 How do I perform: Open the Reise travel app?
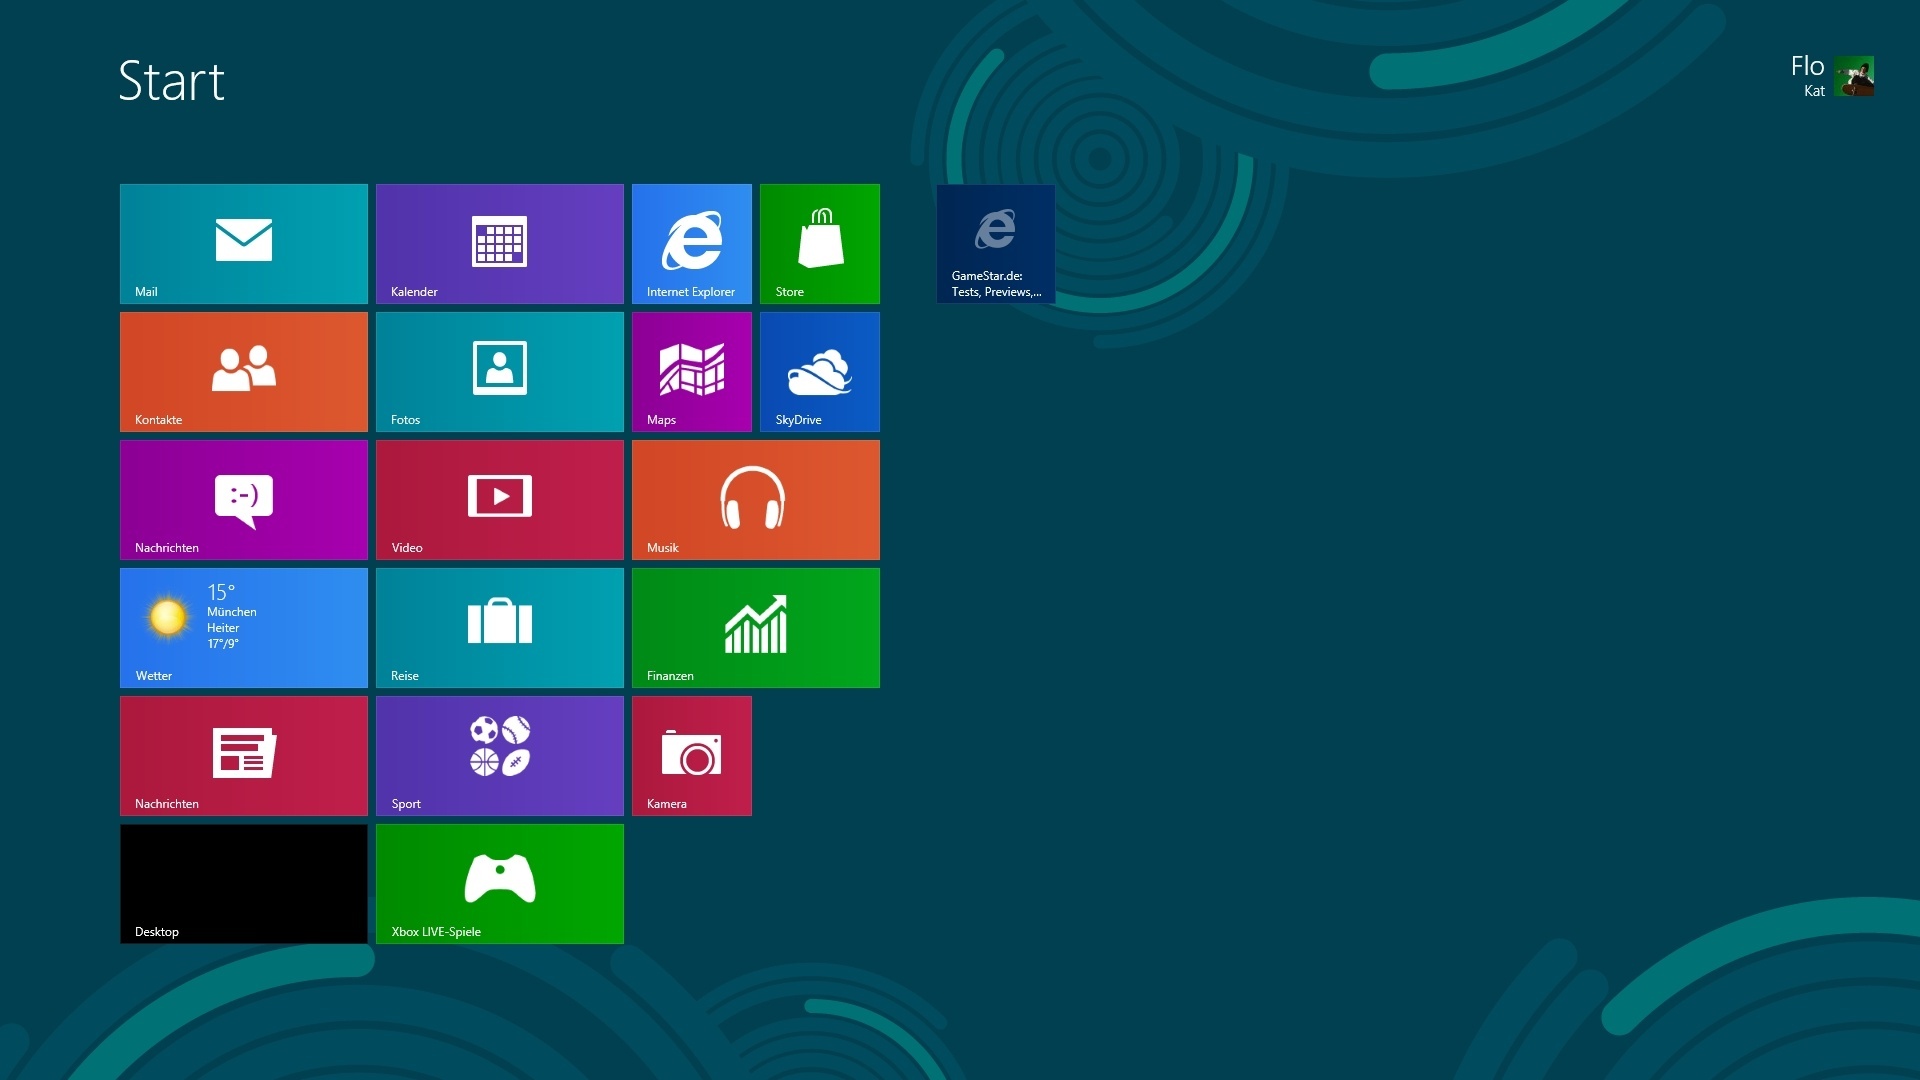click(x=499, y=627)
